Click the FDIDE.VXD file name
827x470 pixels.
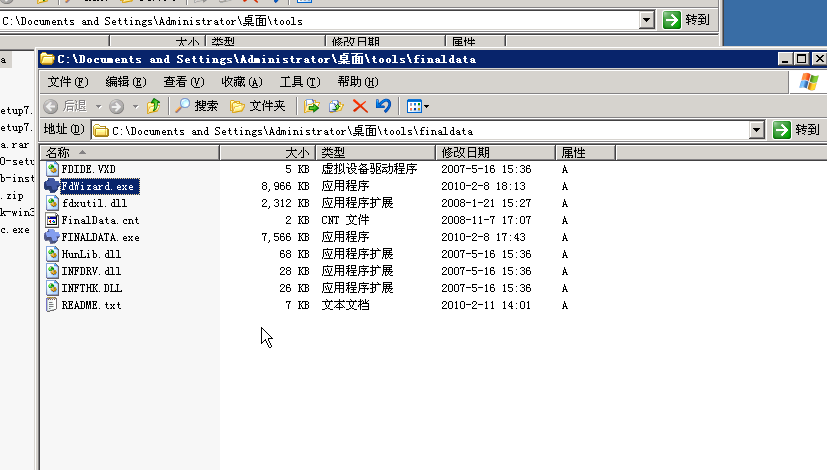pyautogui.click(x=88, y=169)
